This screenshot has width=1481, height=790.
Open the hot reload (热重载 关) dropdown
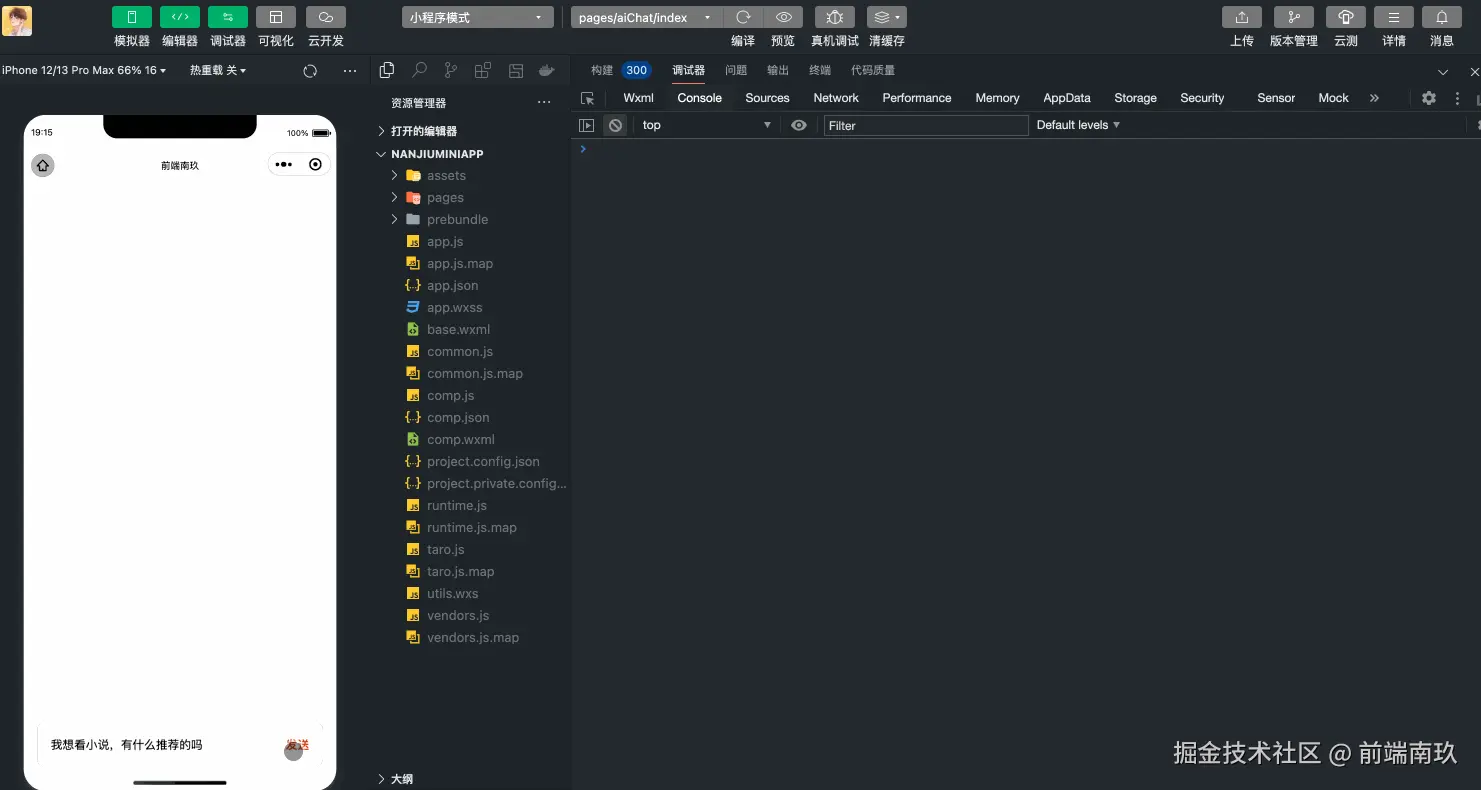218,70
